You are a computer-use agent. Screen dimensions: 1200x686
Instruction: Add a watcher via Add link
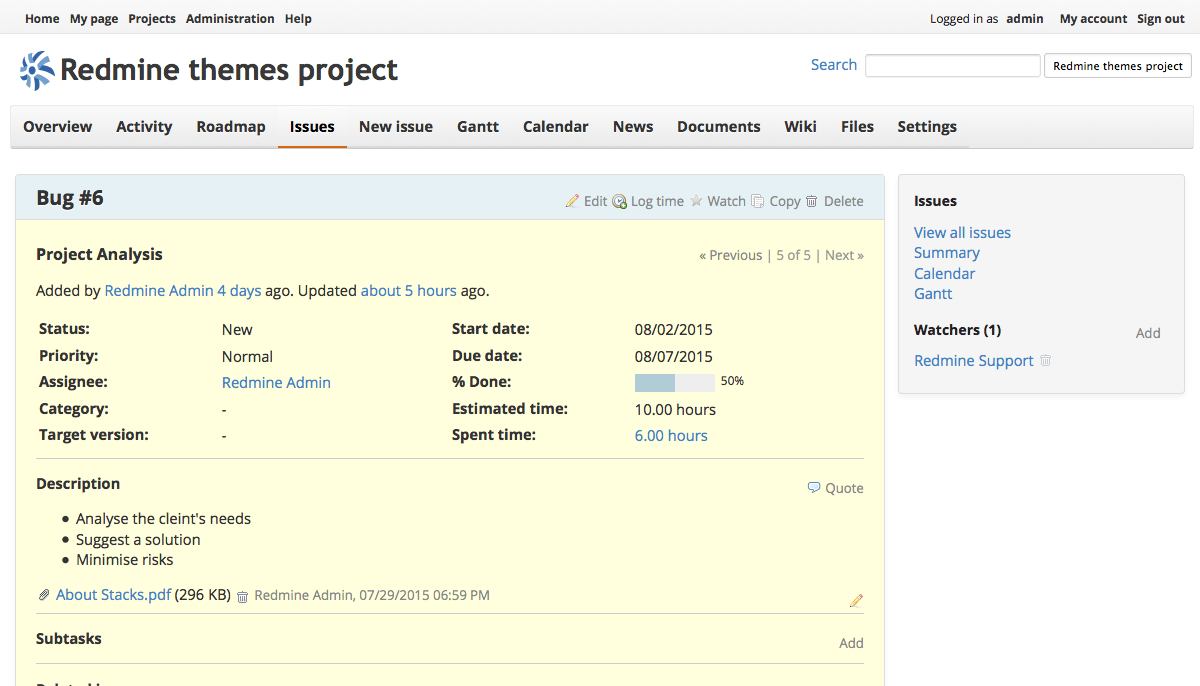point(1148,333)
